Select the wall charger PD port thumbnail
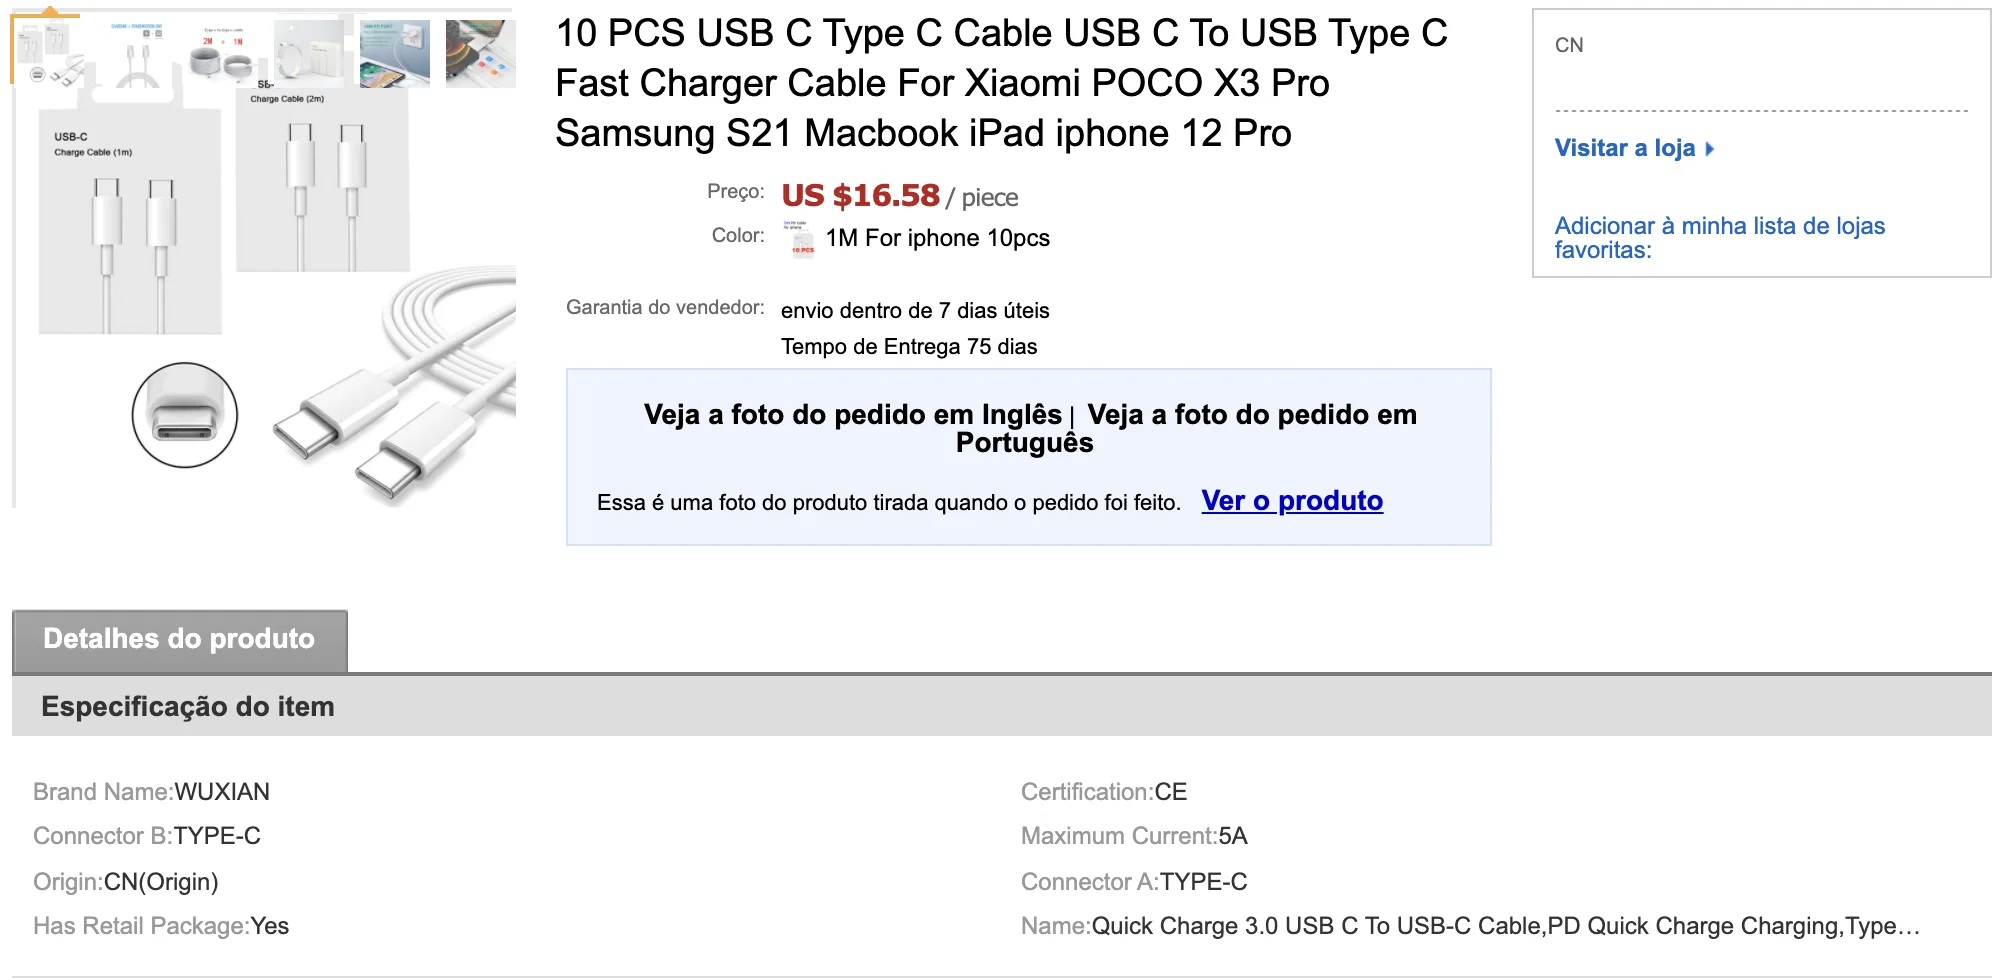Screen dimensions: 1994x978 tap(394, 53)
